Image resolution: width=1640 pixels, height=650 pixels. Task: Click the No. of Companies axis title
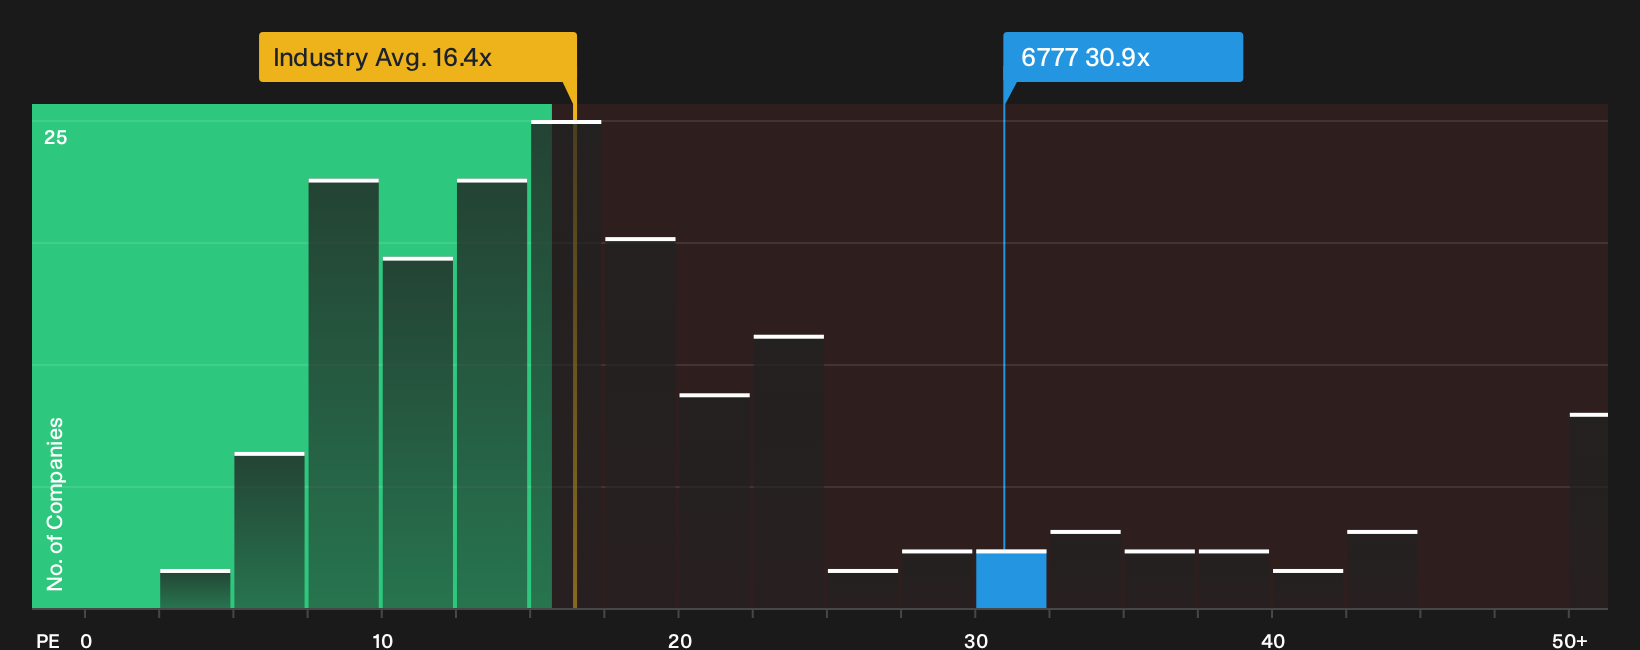pyautogui.click(x=55, y=503)
